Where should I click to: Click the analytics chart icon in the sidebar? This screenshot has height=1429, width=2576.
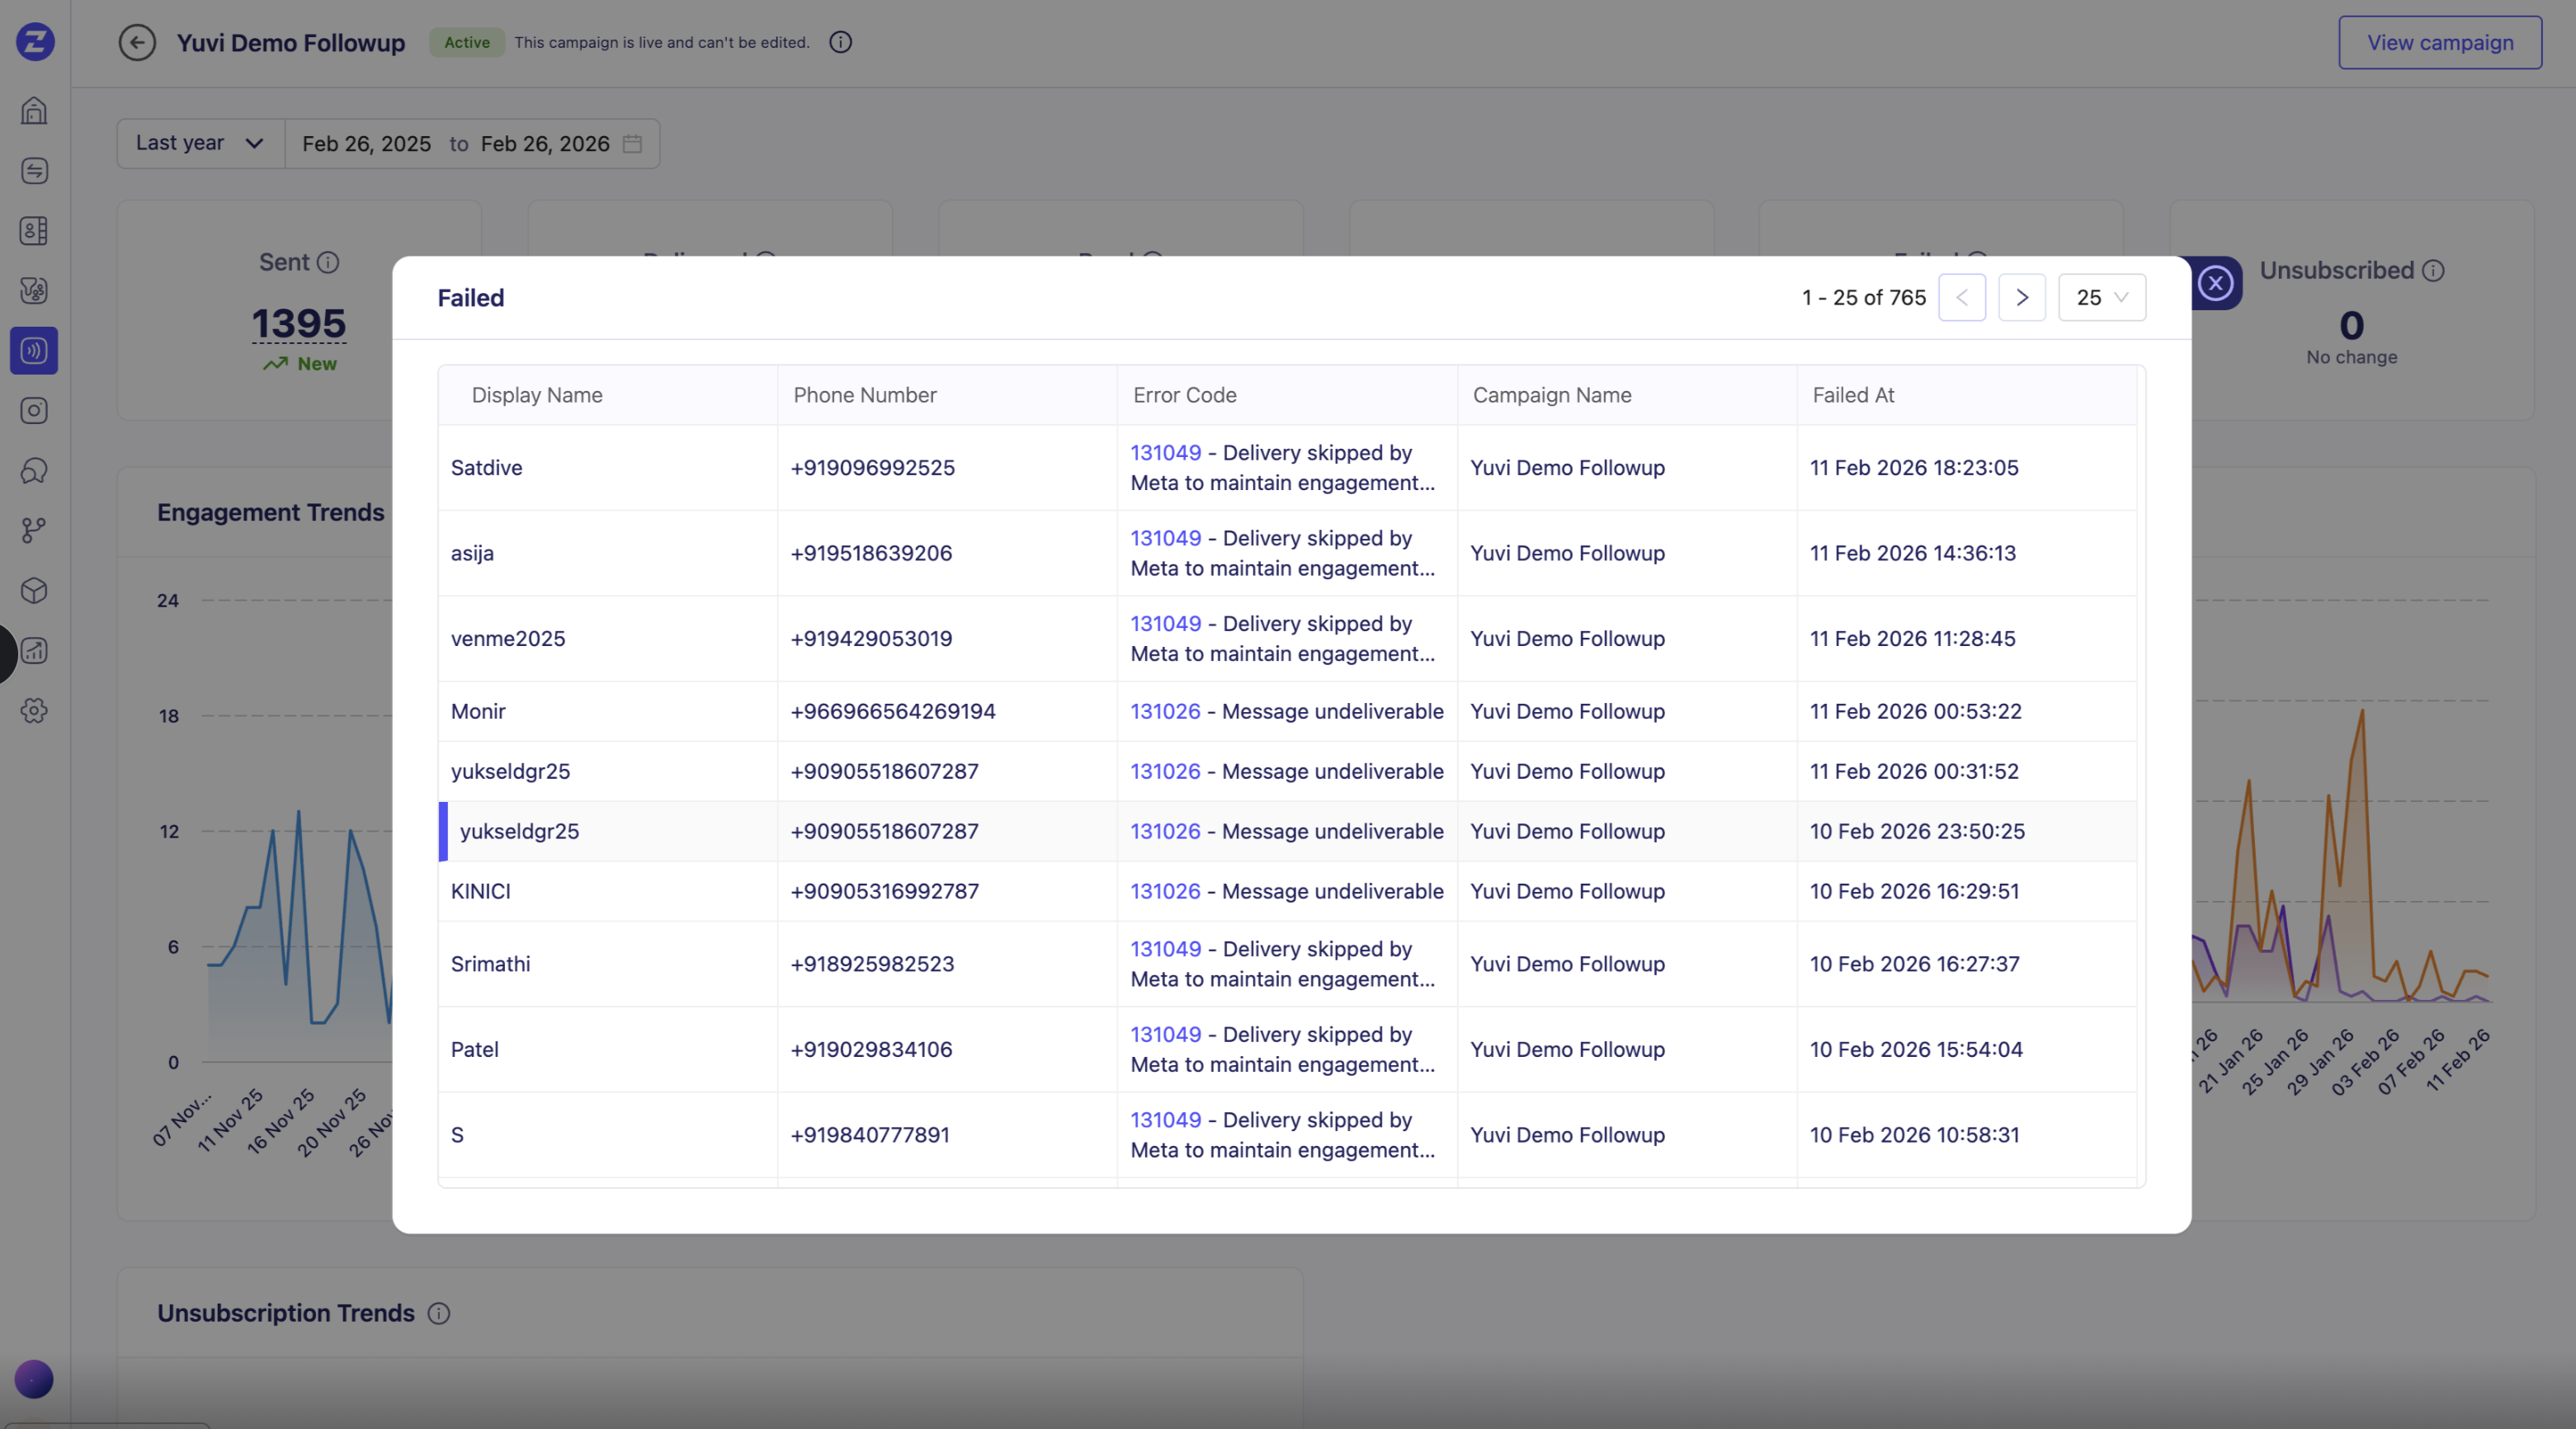pos(34,651)
